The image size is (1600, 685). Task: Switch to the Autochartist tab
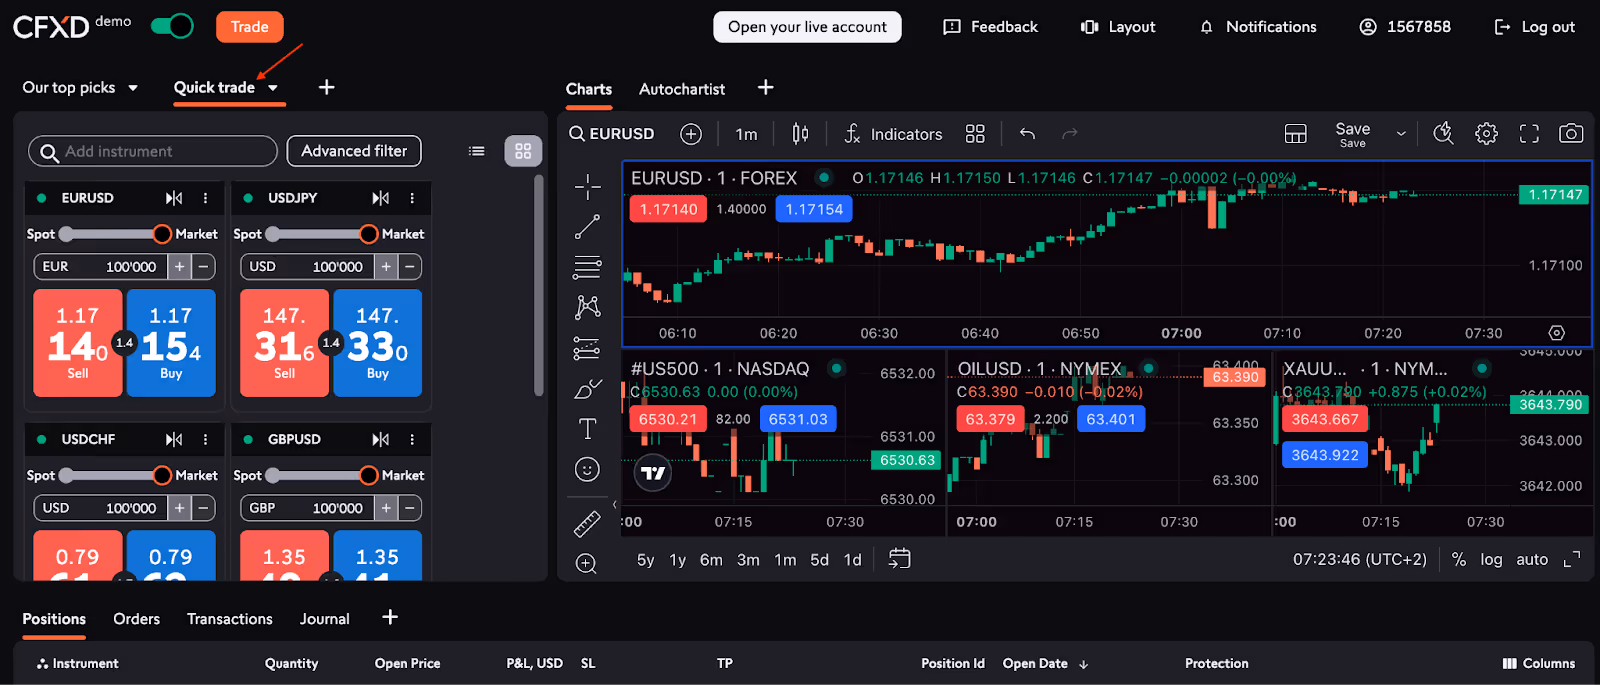click(x=682, y=89)
